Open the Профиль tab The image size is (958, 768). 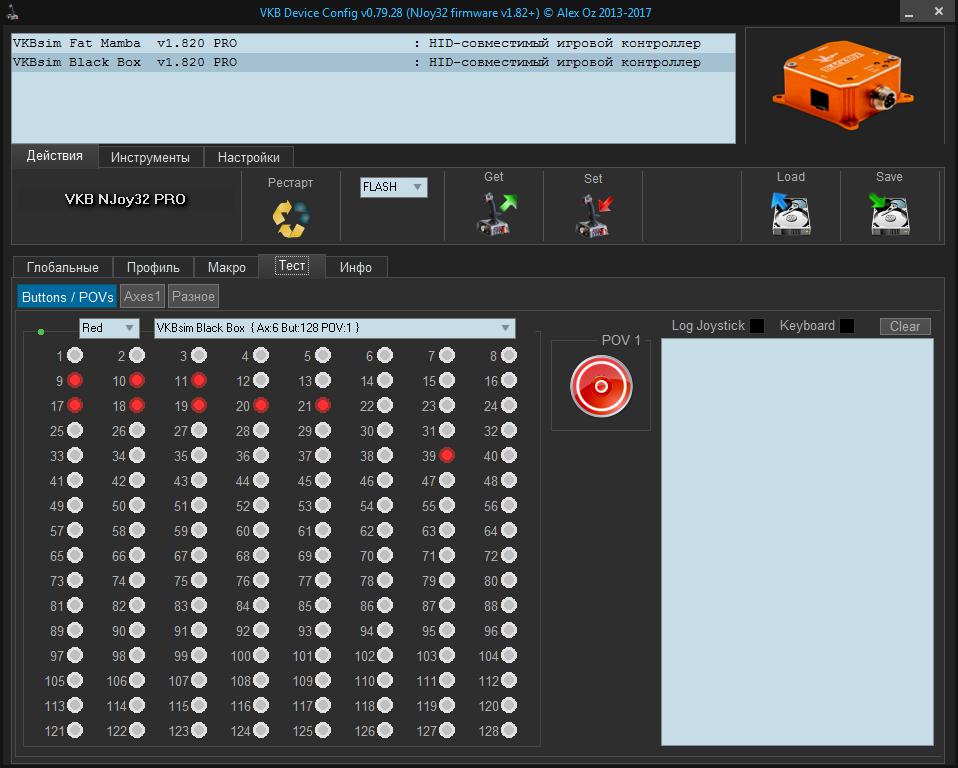pyautogui.click(x=153, y=267)
